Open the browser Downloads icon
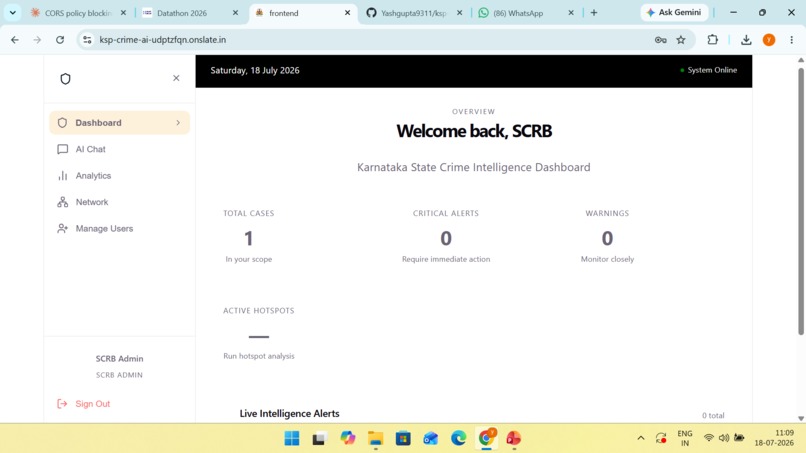This screenshot has height=453, width=806. [746, 40]
